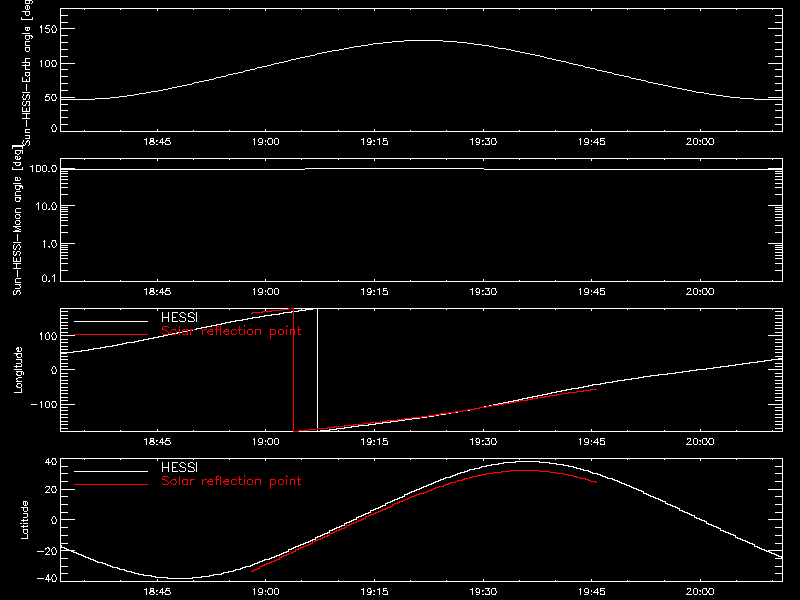Click the white HESSI legend line in Latitude plot
The width and height of the screenshot is (800, 600).
tap(111, 471)
